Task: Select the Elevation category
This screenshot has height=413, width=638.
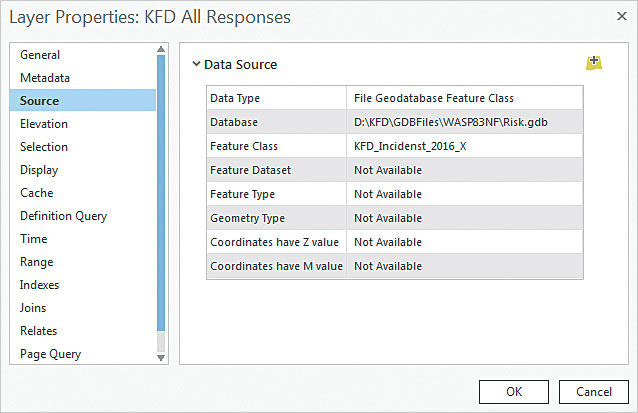Action: [44, 124]
